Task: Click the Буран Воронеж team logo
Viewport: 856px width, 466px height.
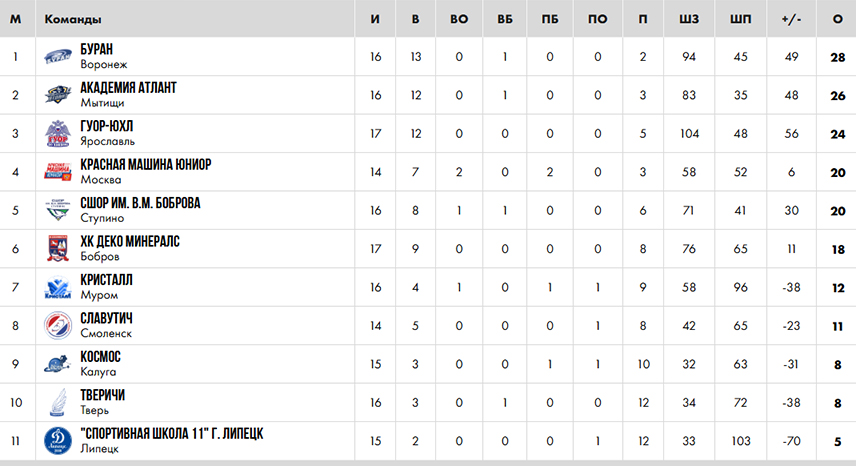Action: tap(58, 57)
